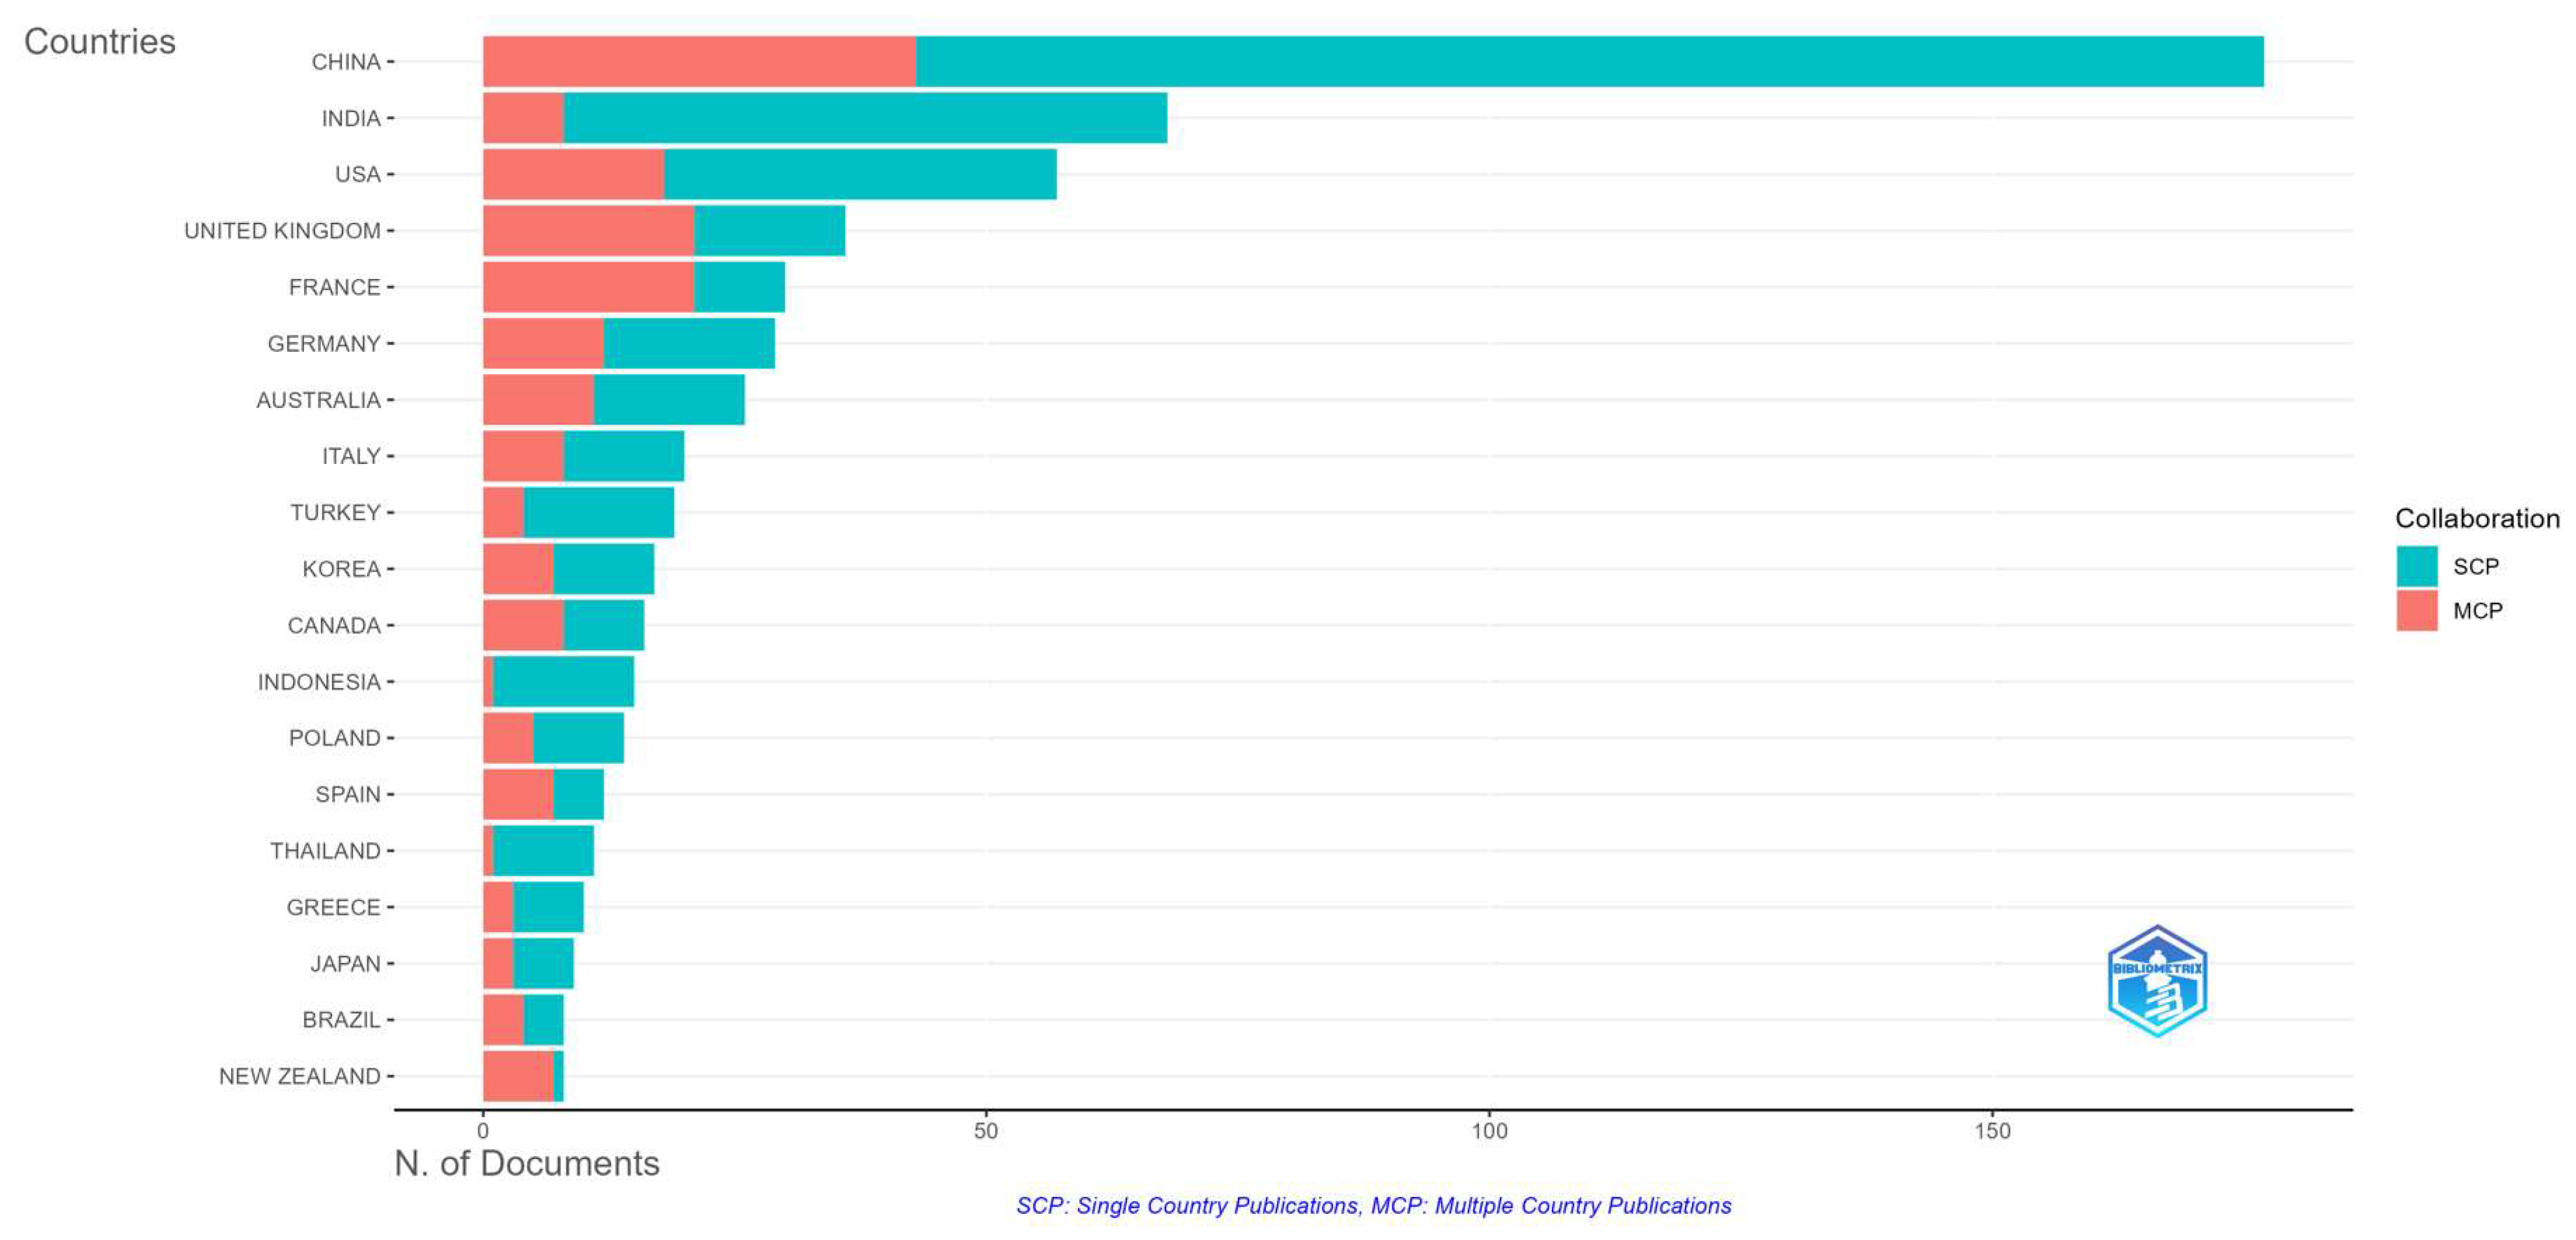Click the MCP red legend swatch
2576x1240 pixels.
tap(2416, 610)
